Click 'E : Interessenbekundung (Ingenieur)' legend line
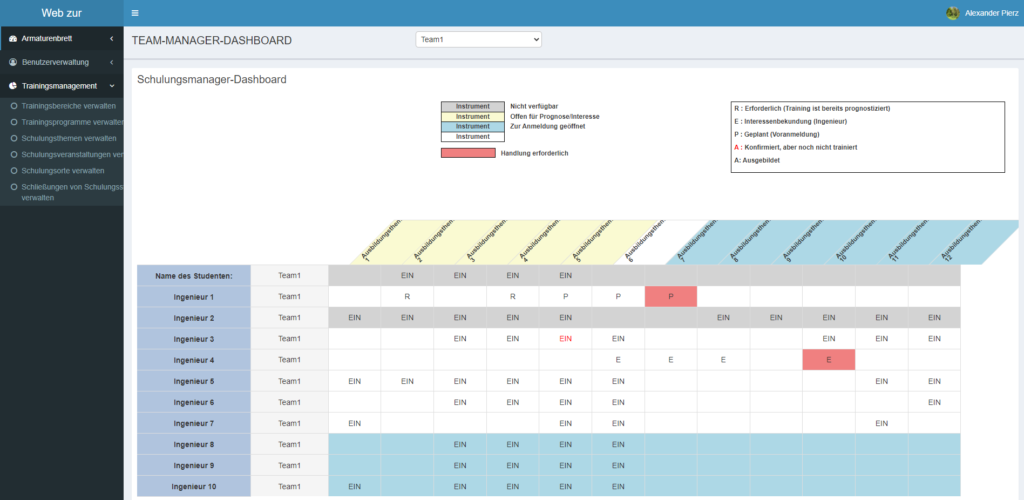 (791, 121)
